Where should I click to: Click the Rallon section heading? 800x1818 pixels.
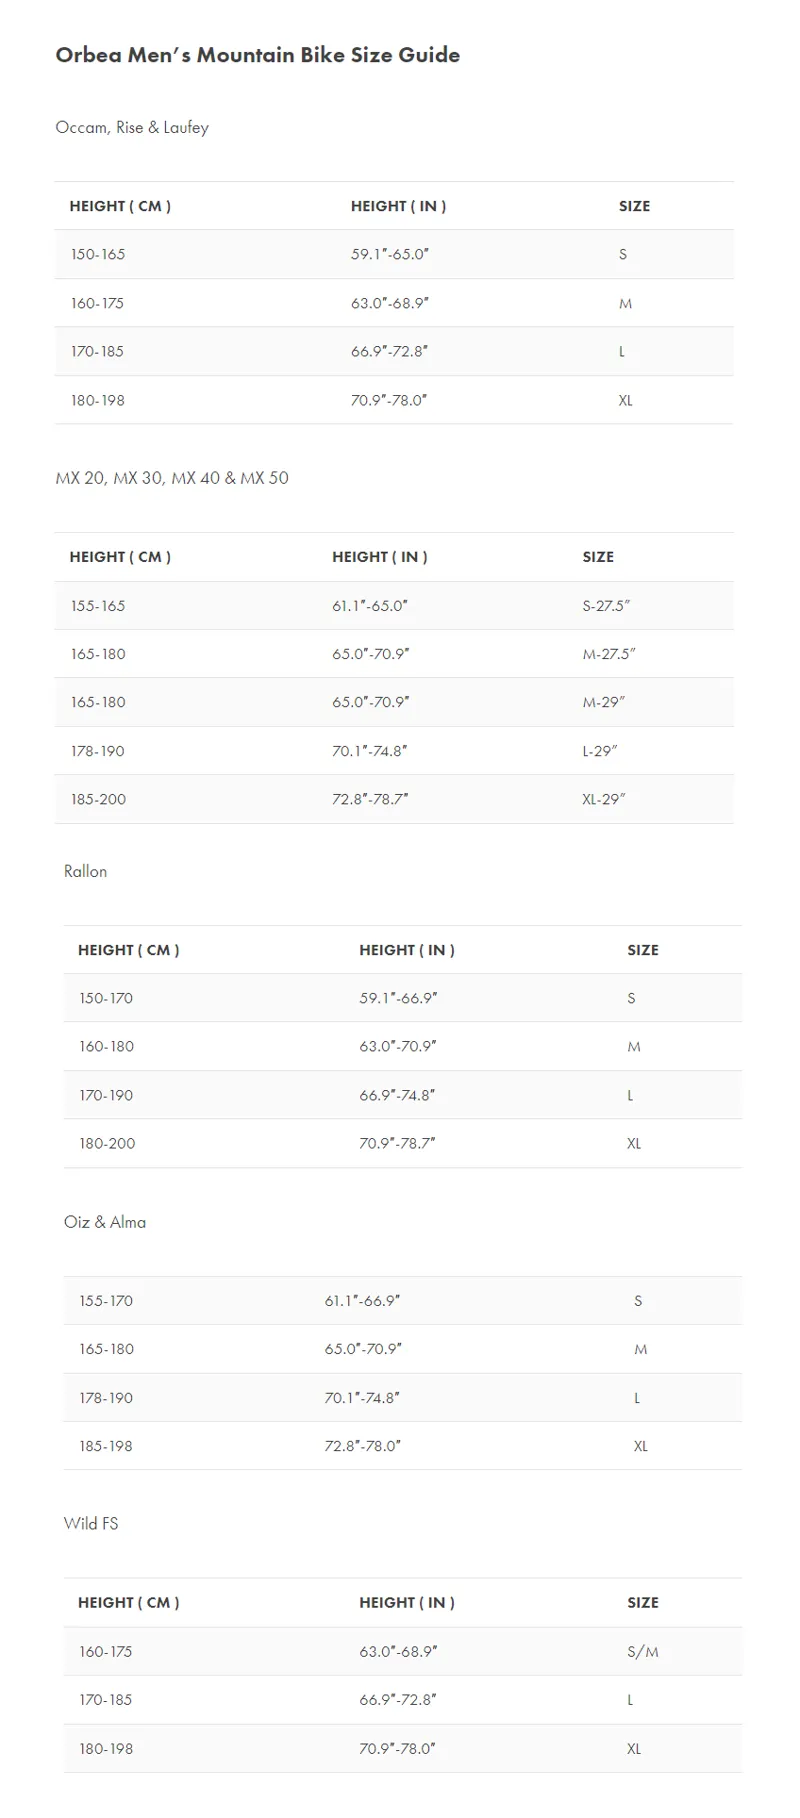pyautogui.click(x=85, y=871)
